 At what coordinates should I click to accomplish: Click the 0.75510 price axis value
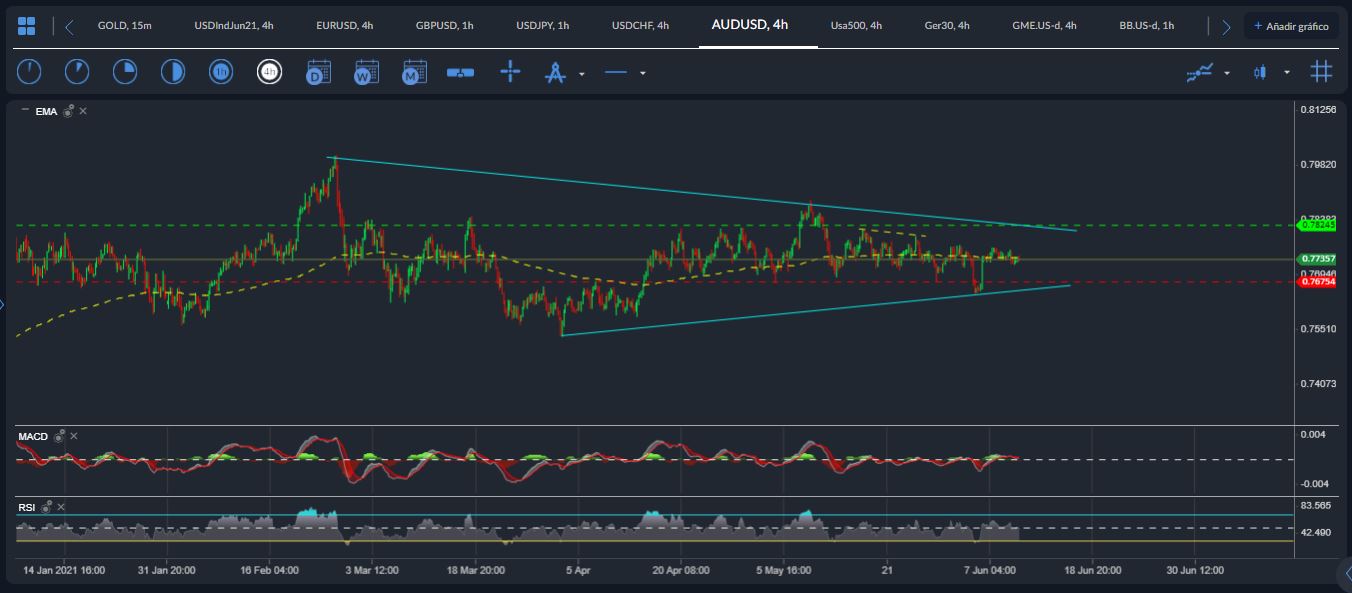[x=1318, y=328]
